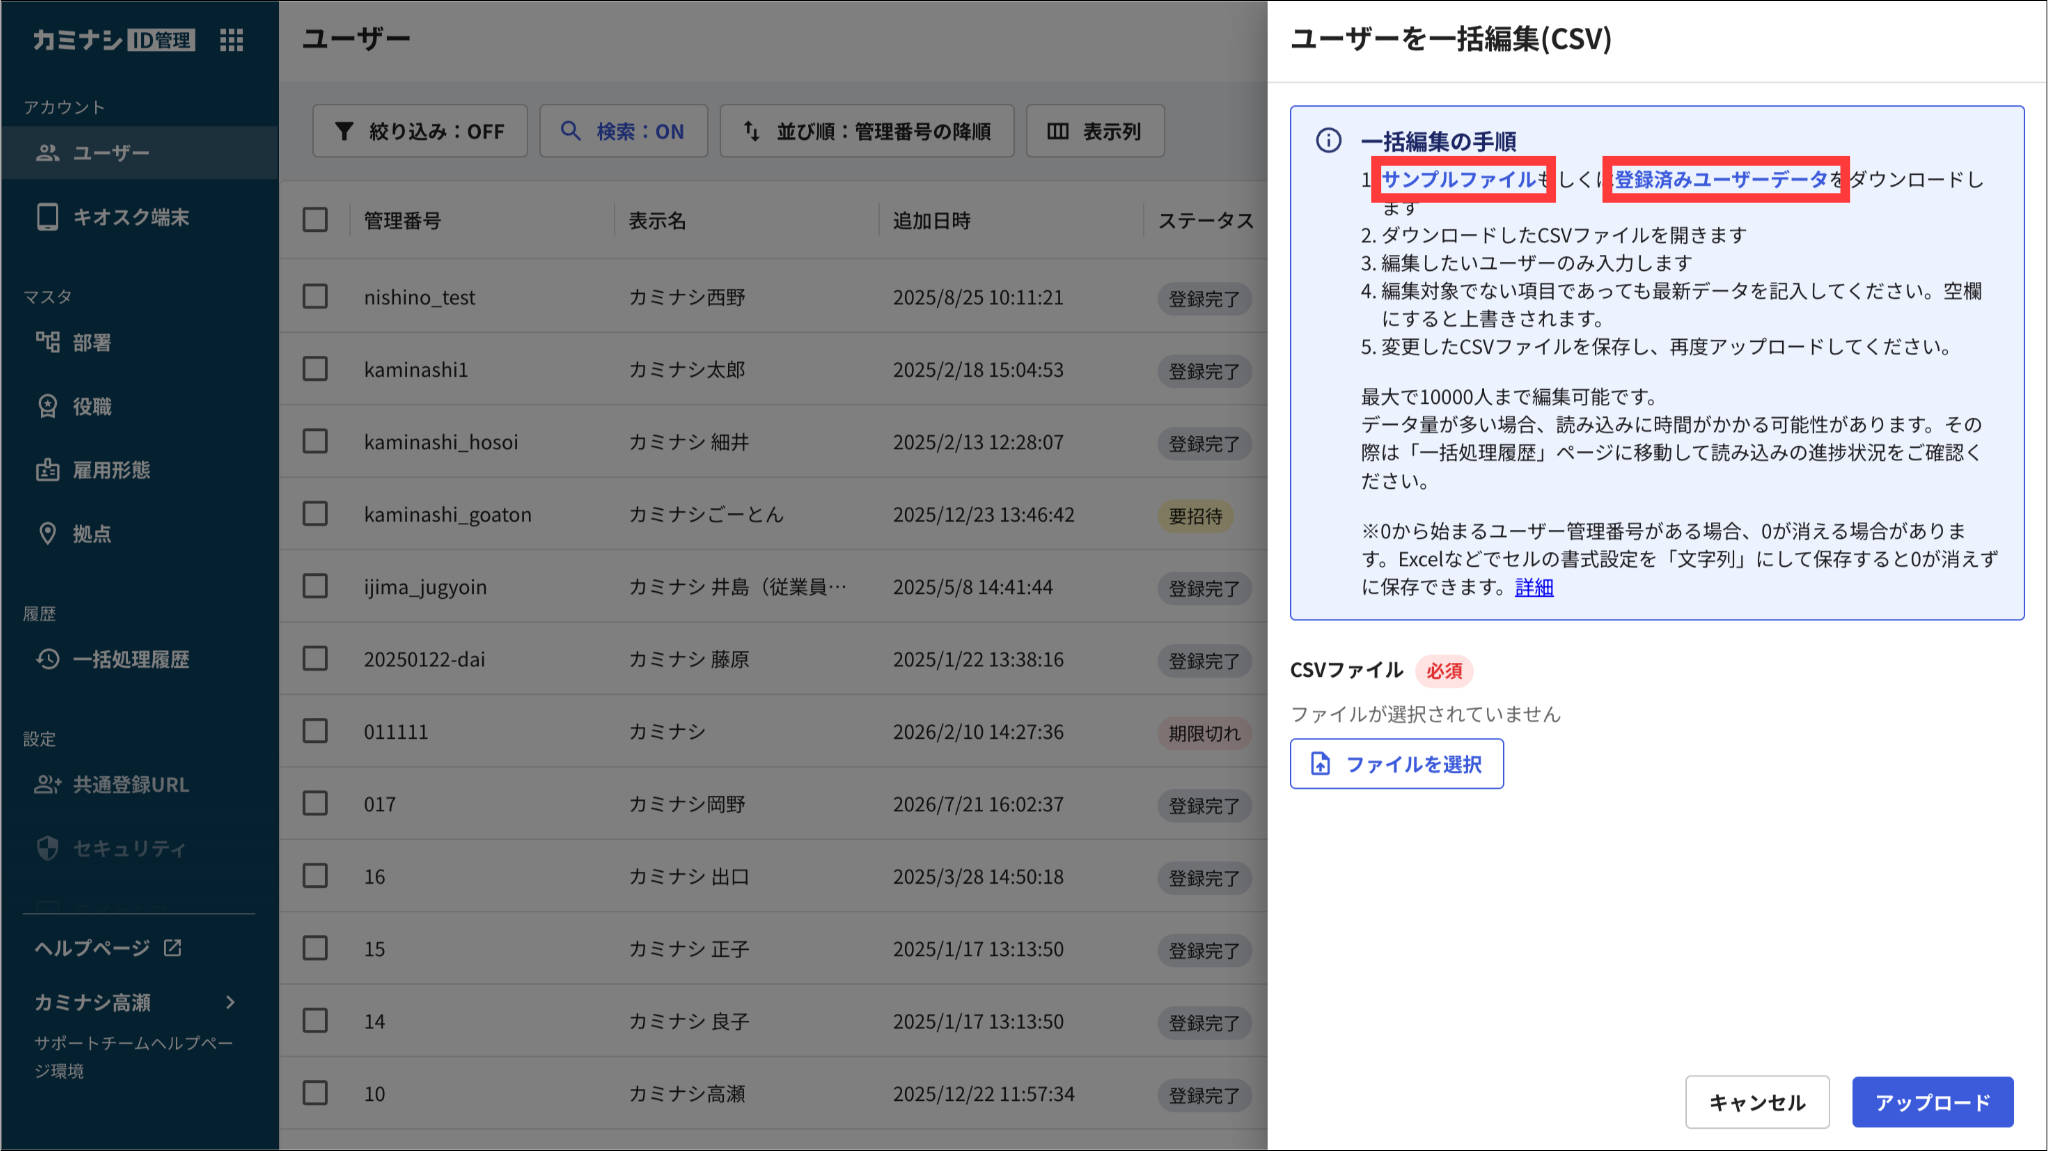
Task: Check the box for kaminashi_goaton row
Action: (315, 514)
